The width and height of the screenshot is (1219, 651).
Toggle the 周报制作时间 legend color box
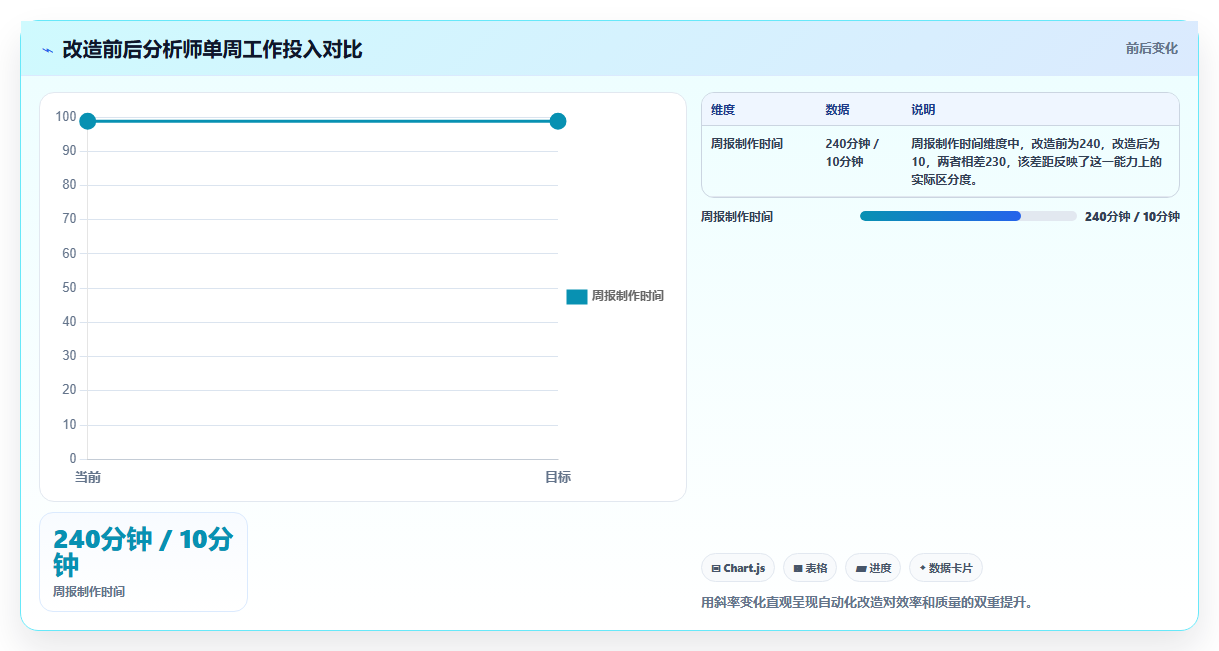[x=577, y=296]
